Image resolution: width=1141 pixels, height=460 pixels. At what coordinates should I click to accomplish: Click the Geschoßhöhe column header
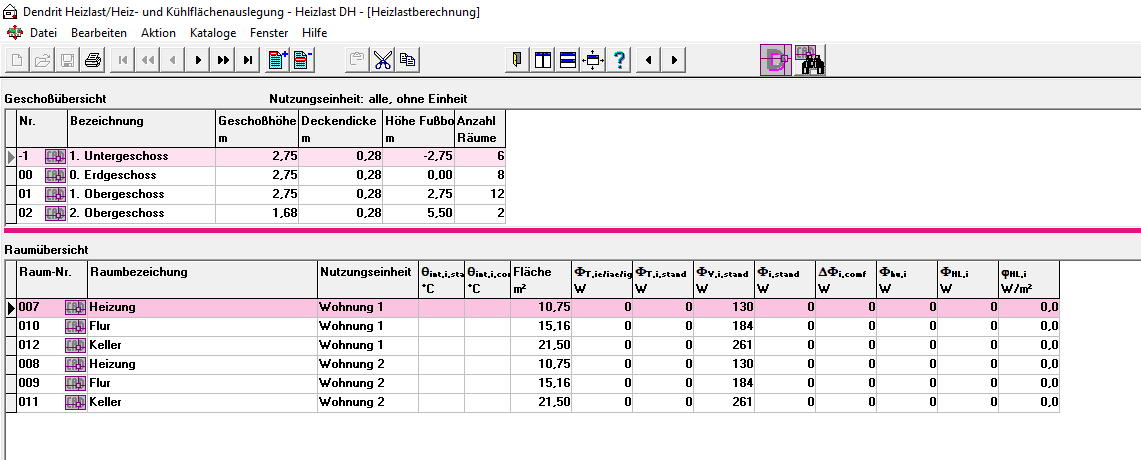click(x=258, y=128)
